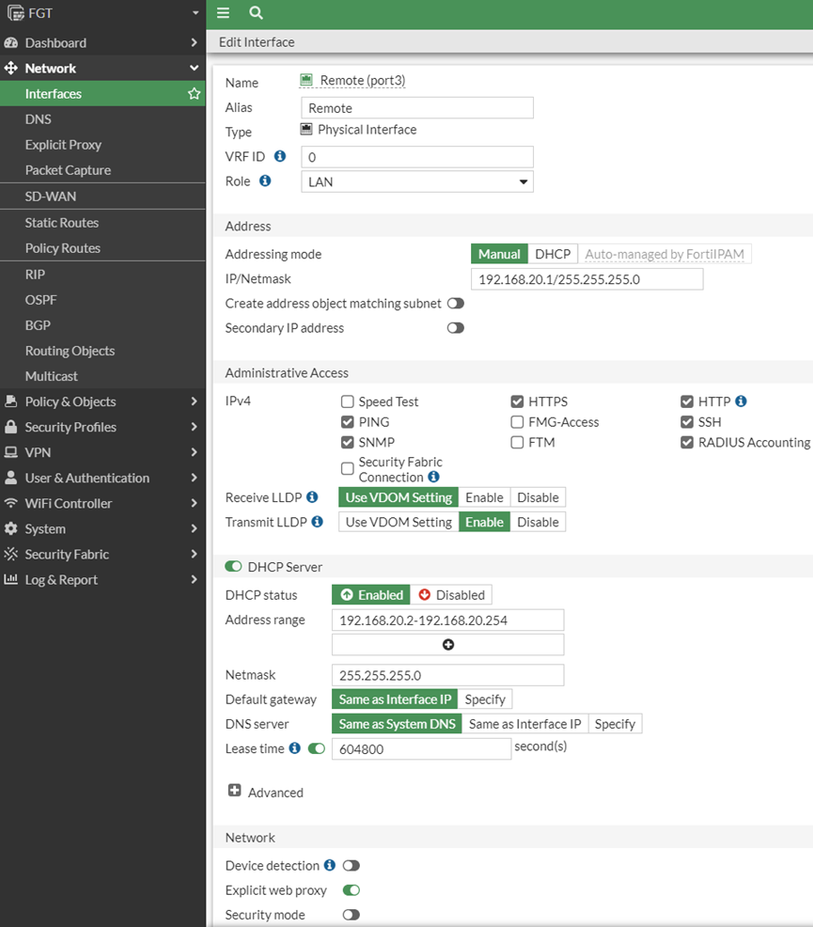Click the info icon beside HTTP
The image size is (813, 927).
[741, 402]
